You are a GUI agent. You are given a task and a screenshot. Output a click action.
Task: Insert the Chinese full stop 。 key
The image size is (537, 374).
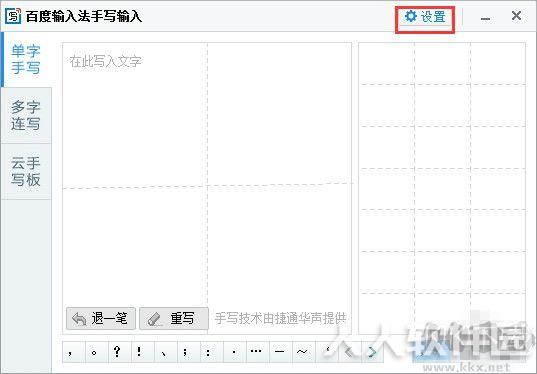pos(97,352)
